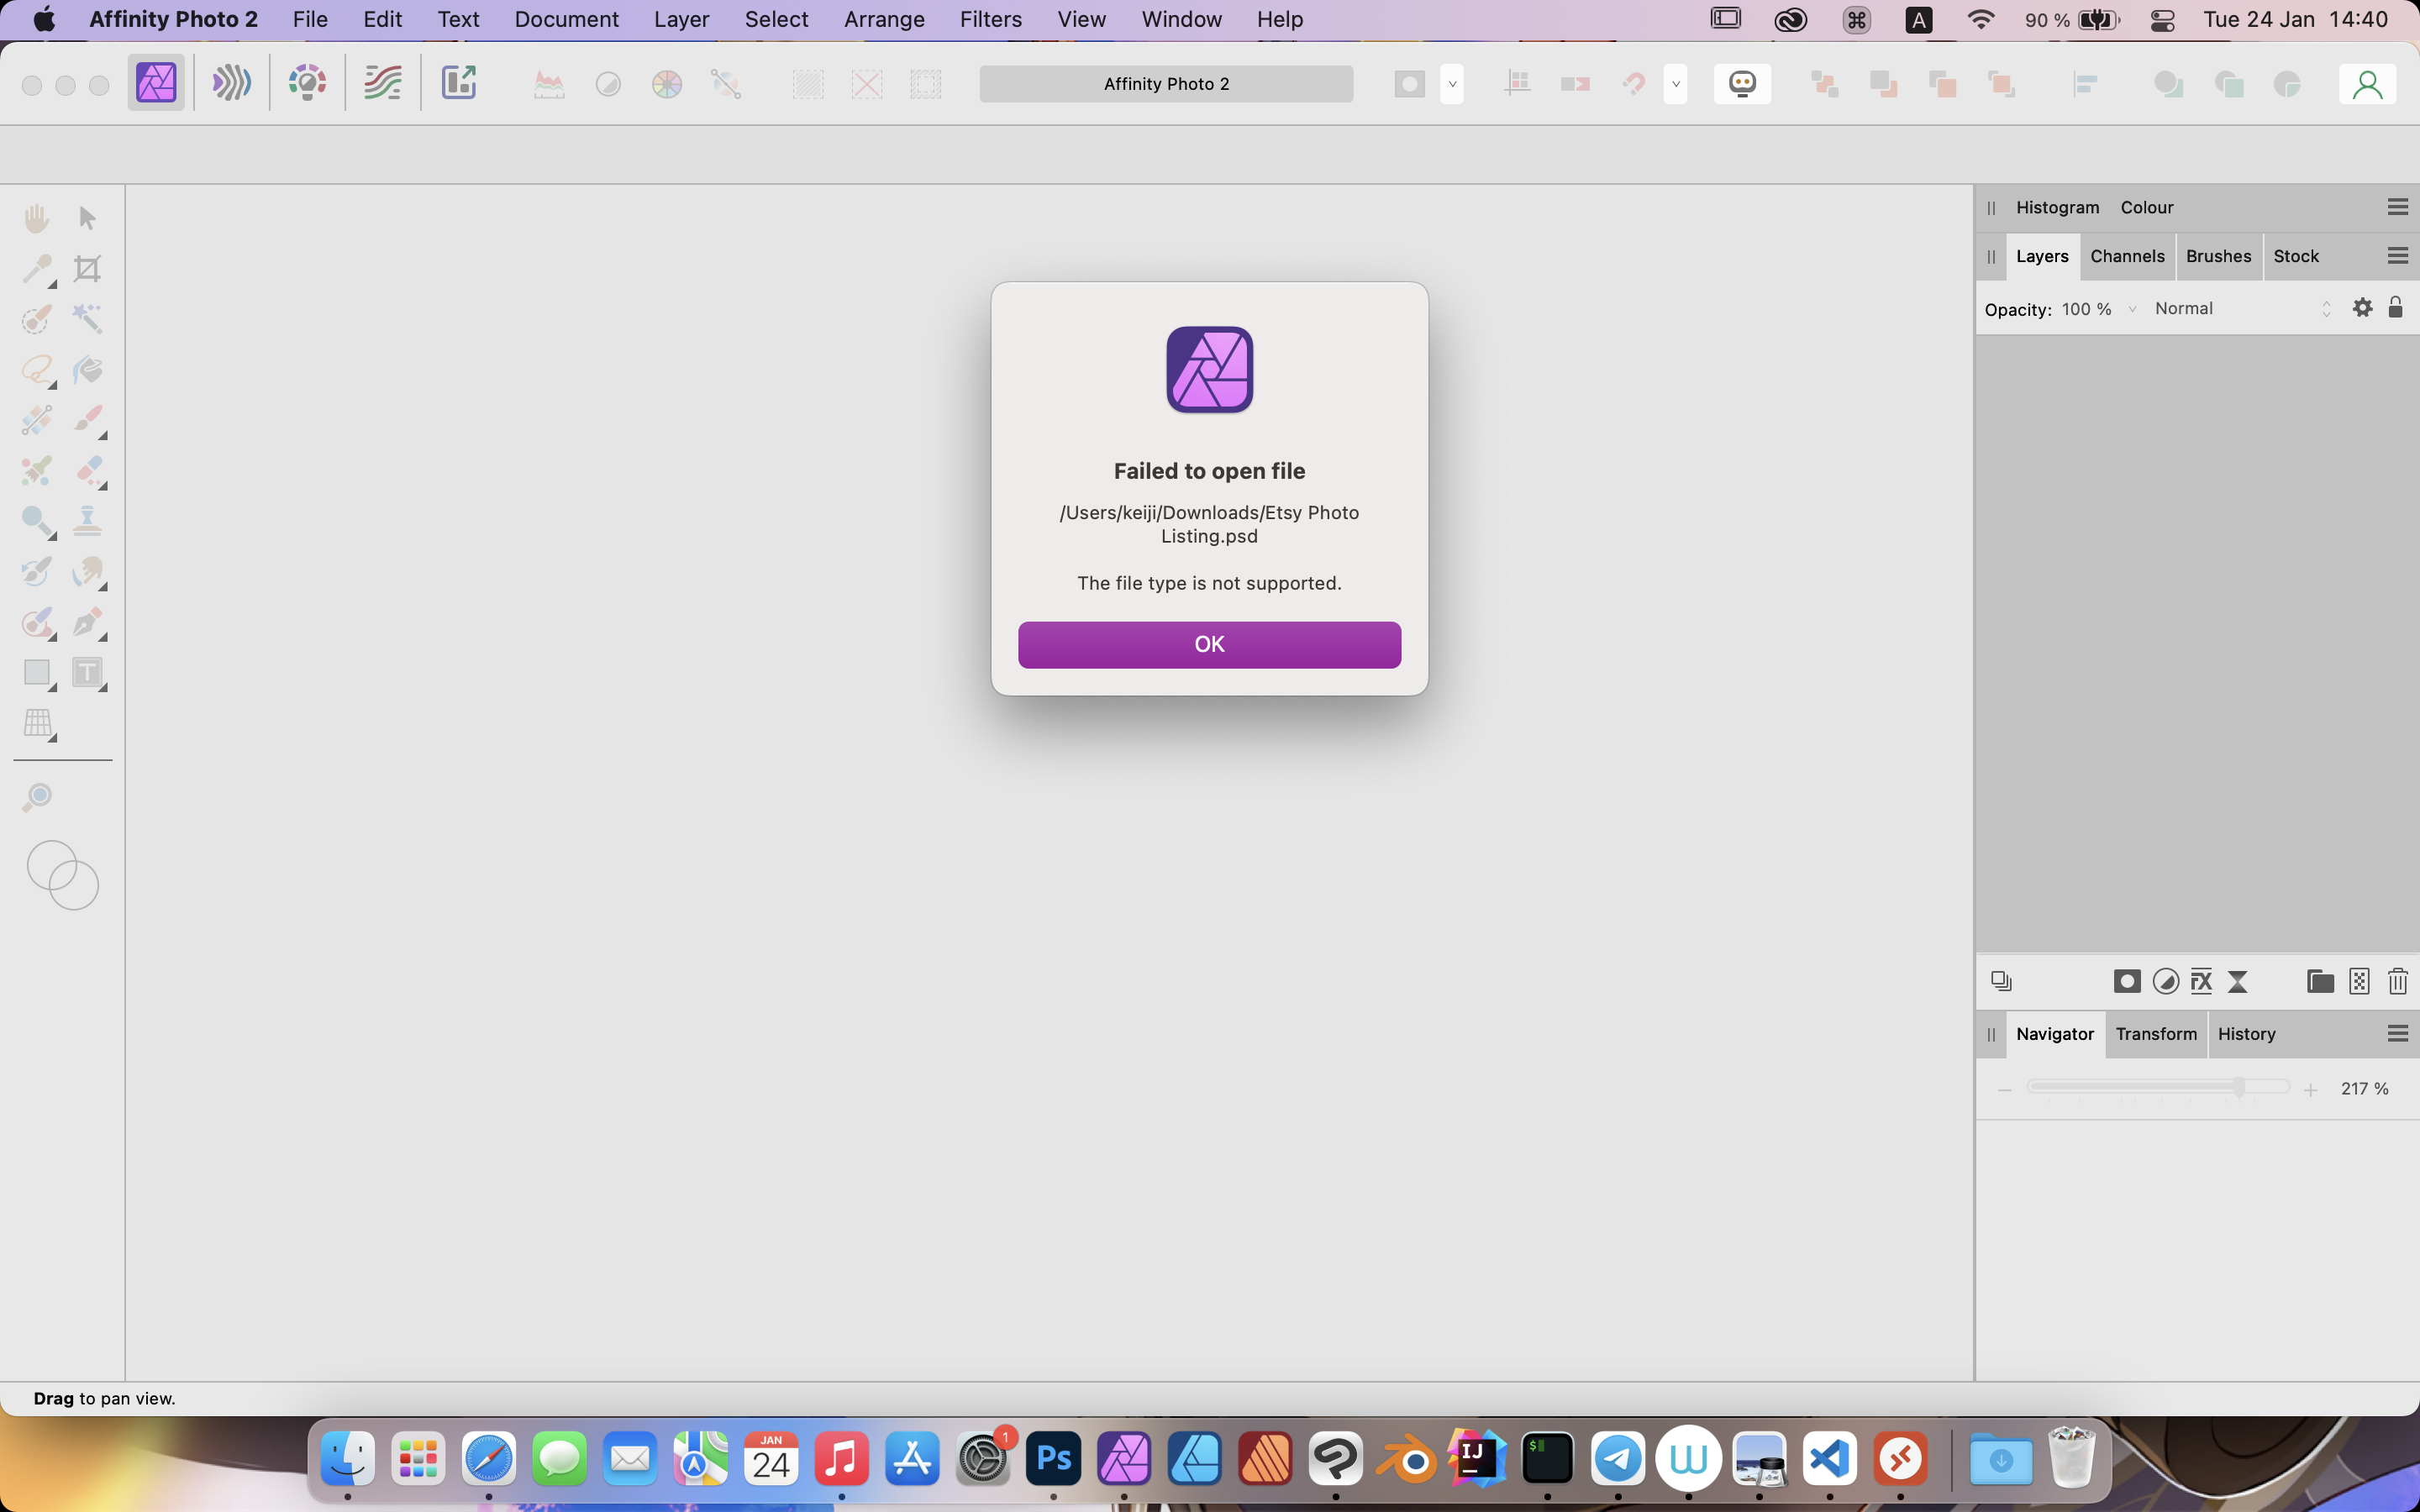The image size is (2420, 1512).
Task: Open the Account person icon
Action: [x=2366, y=84]
